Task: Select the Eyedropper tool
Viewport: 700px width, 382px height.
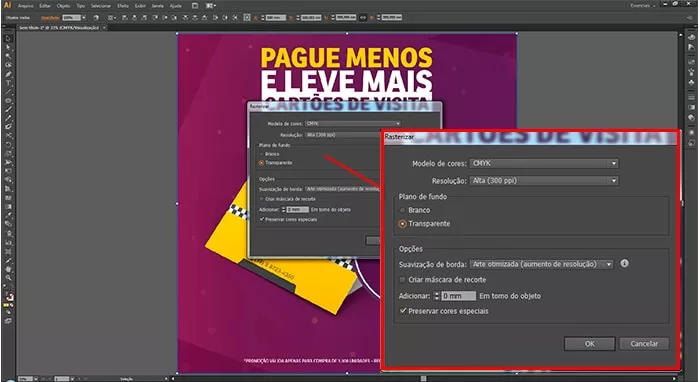Action: click(8, 216)
